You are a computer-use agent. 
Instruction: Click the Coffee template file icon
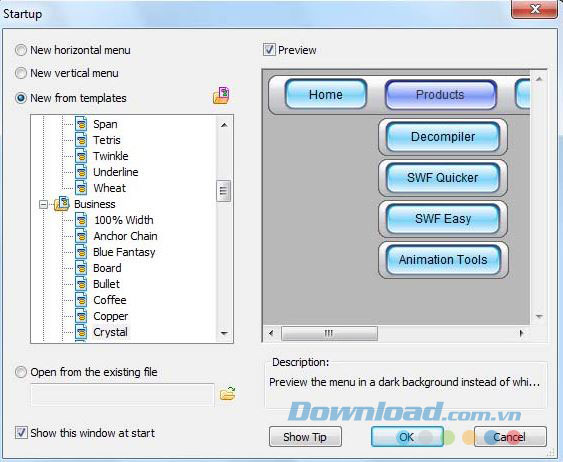(x=81, y=300)
